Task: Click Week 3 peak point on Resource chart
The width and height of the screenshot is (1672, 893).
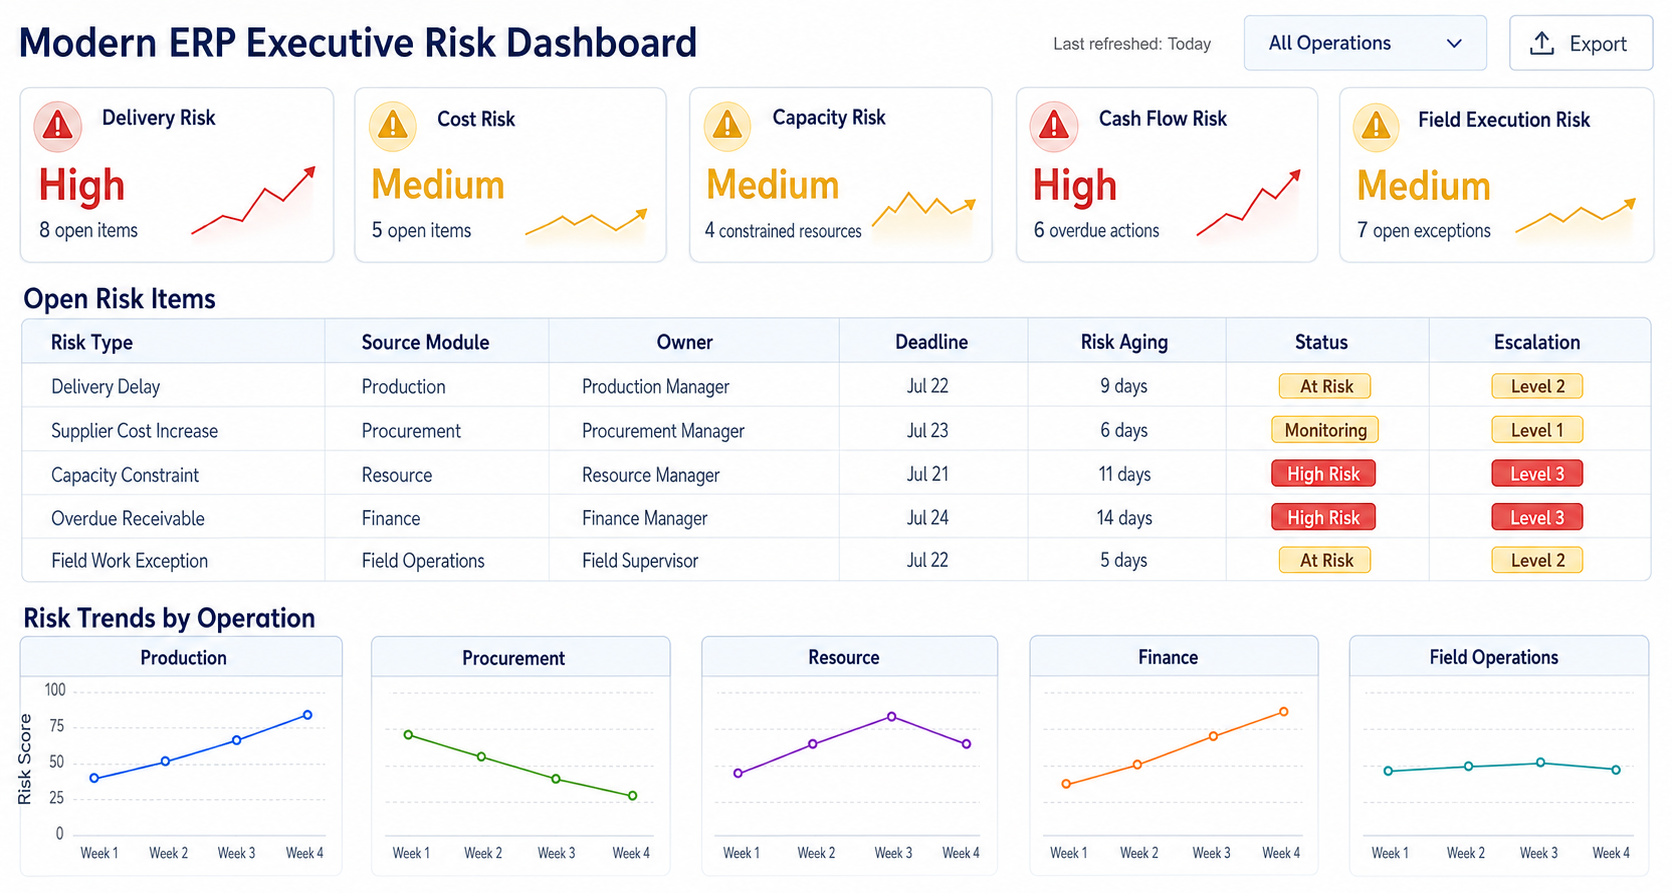Action: (x=892, y=717)
